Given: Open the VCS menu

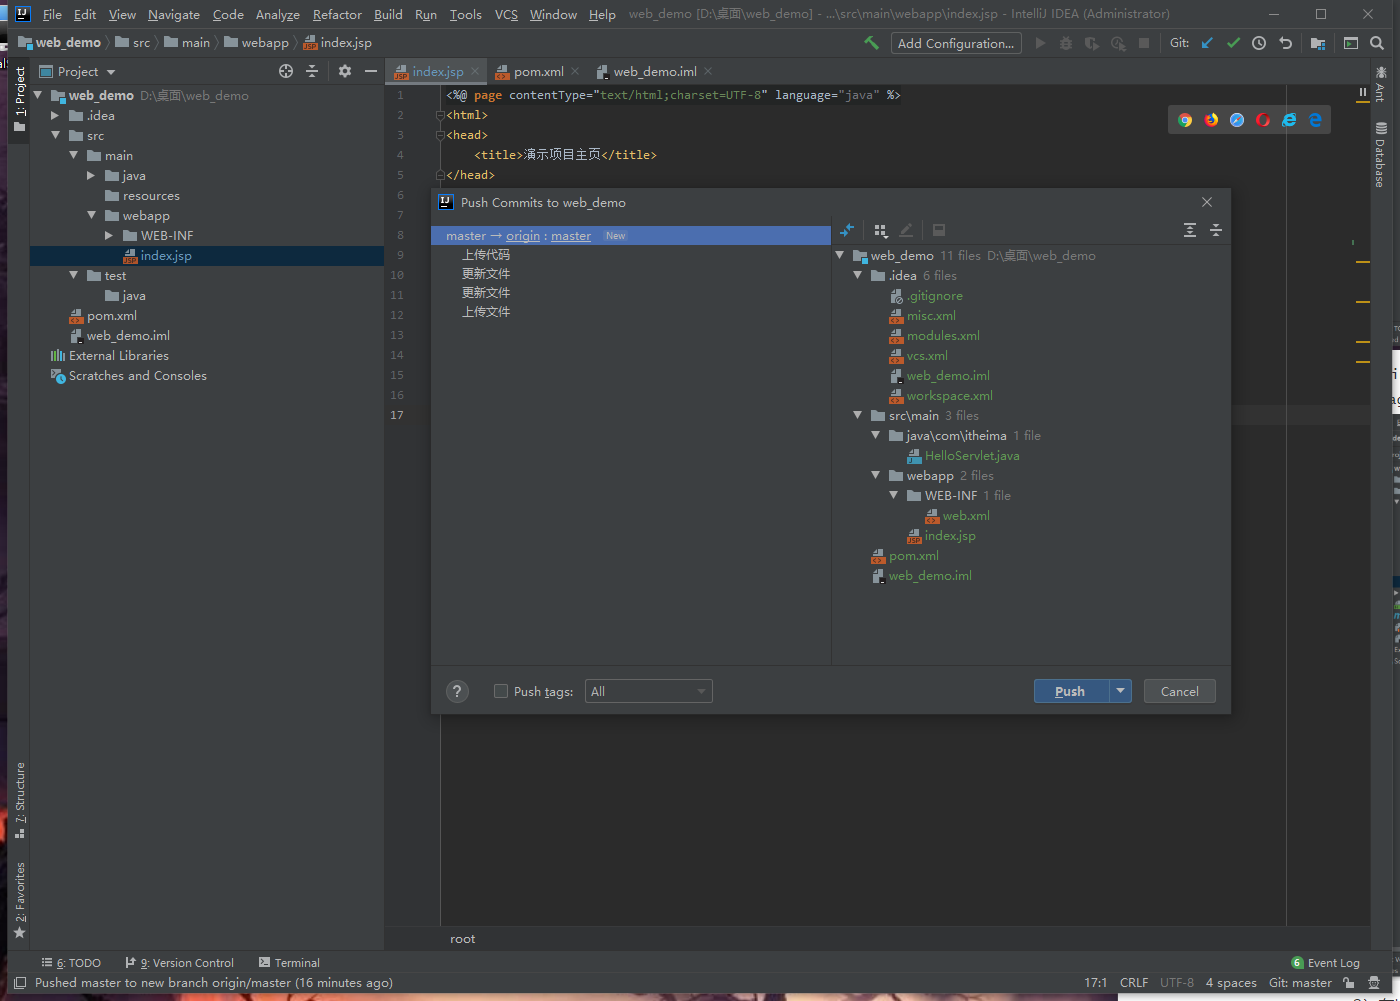Looking at the screenshot, I should (506, 14).
